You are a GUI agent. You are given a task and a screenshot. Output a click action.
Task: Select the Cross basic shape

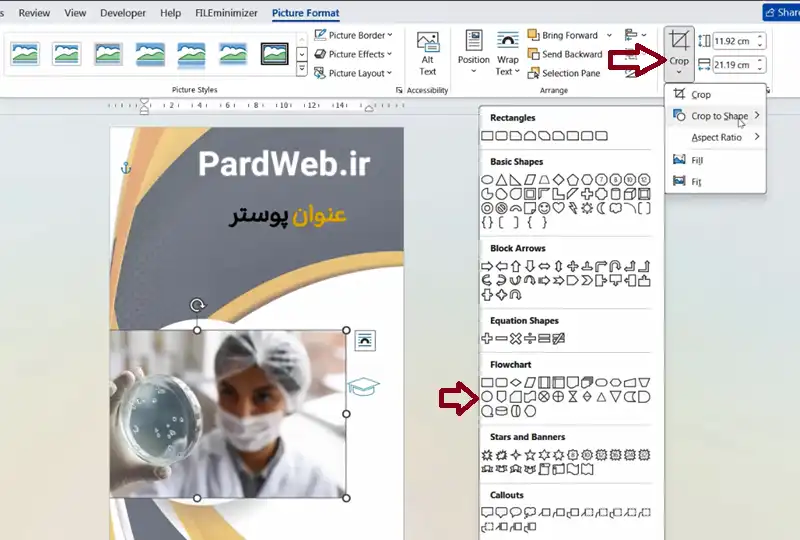[x=587, y=194]
